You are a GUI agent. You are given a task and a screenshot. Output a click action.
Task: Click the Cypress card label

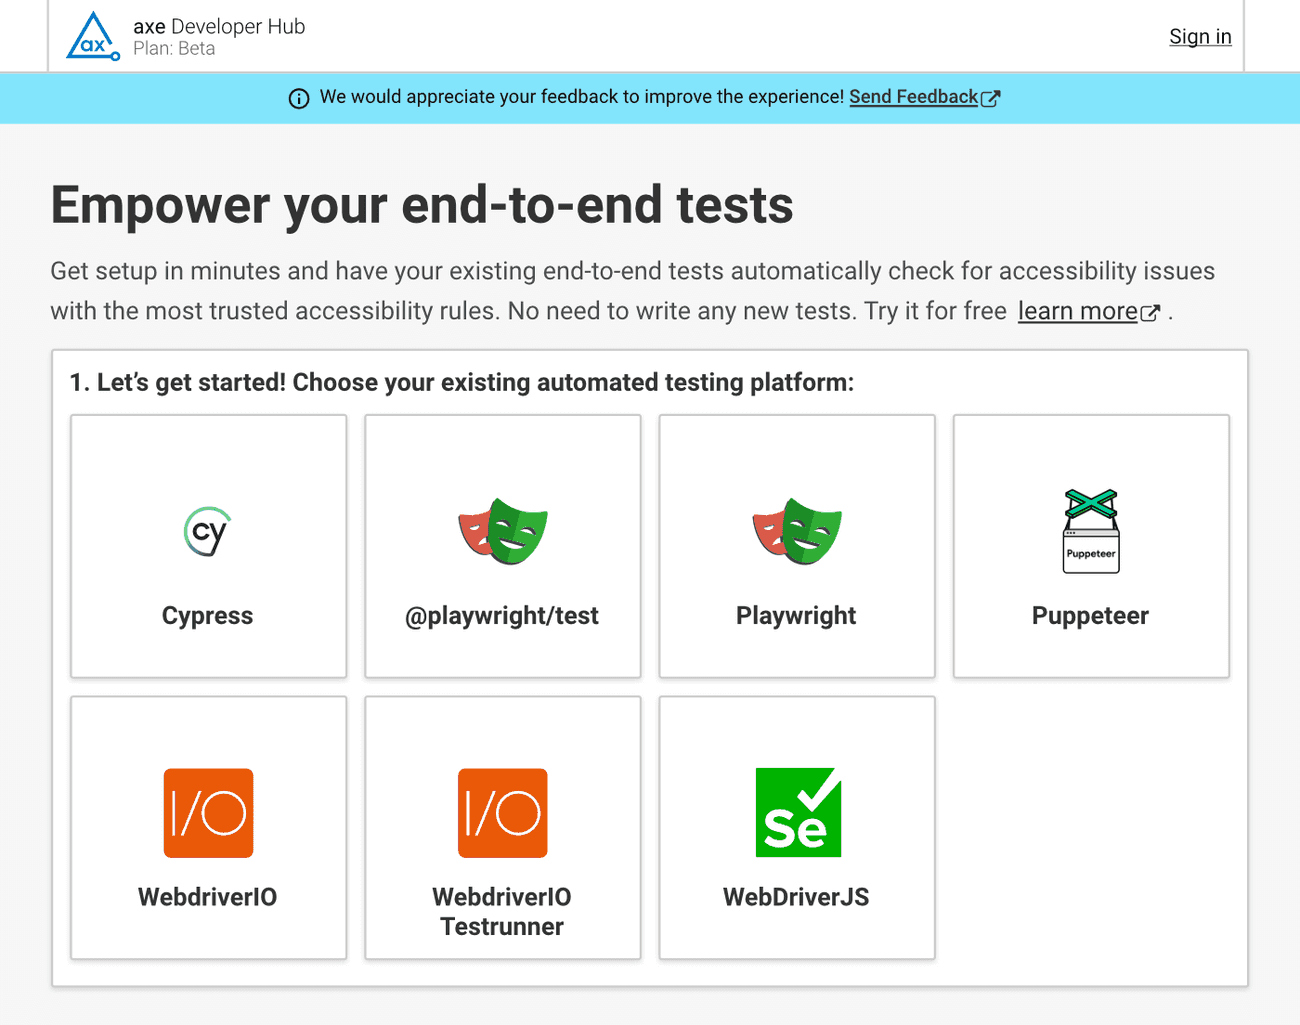tap(208, 616)
